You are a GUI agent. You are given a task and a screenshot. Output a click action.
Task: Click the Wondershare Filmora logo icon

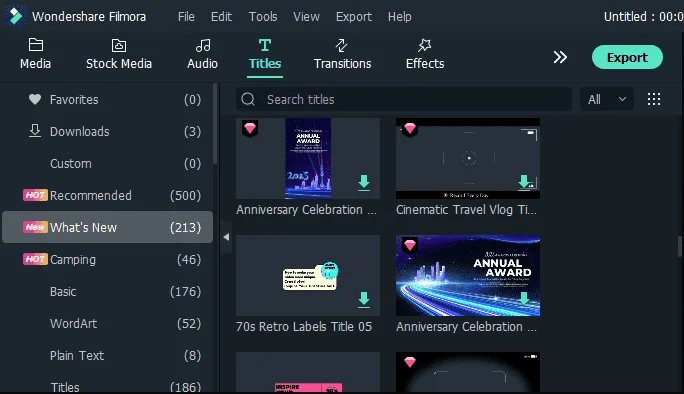tap(16, 16)
